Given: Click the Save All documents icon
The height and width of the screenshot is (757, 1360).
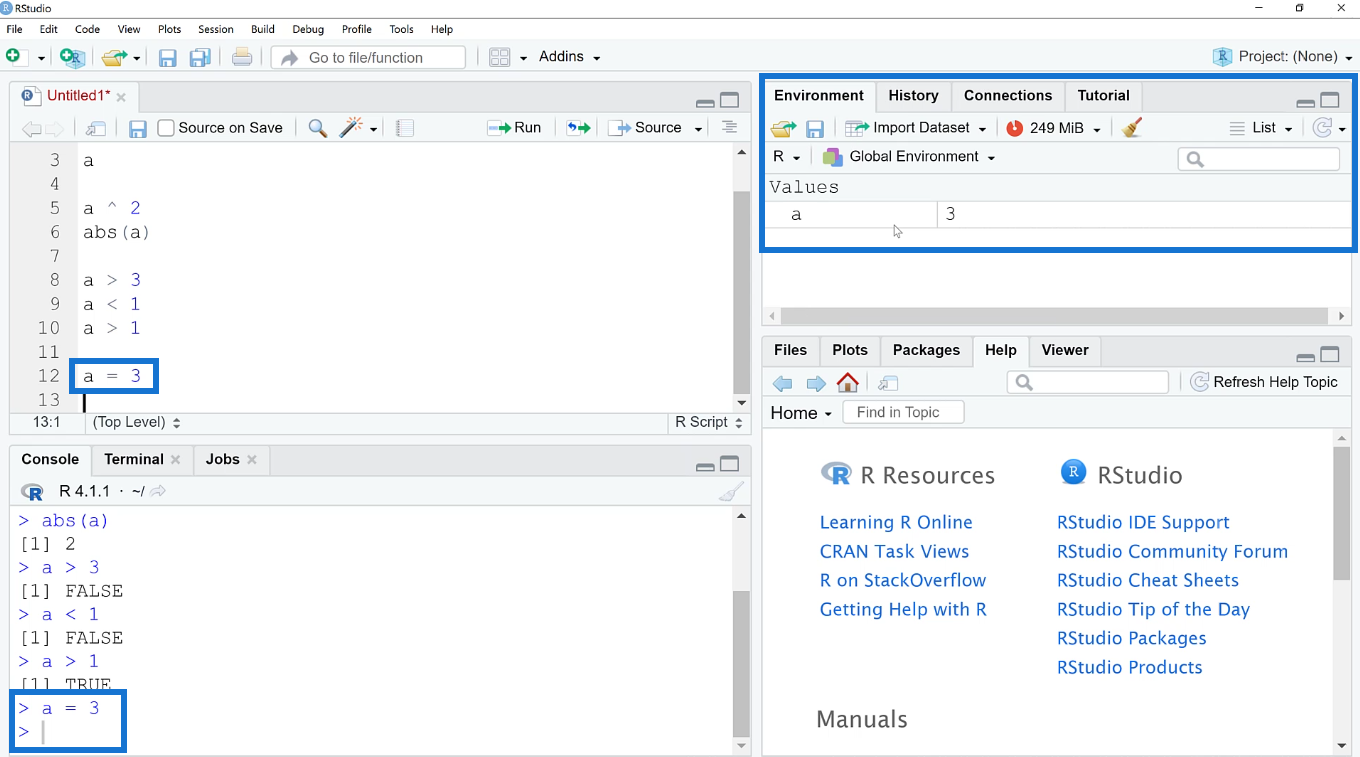Looking at the screenshot, I should point(200,57).
